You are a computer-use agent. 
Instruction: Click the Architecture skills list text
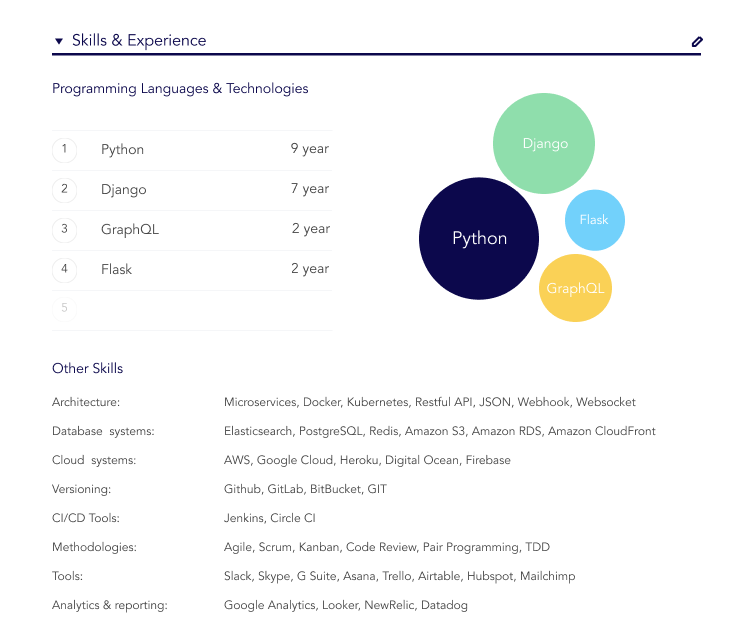point(429,402)
